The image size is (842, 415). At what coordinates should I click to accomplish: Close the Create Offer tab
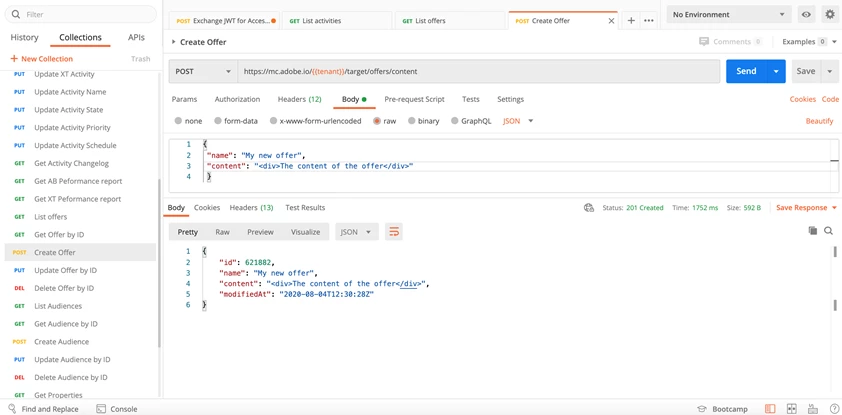(x=611, y=21)
